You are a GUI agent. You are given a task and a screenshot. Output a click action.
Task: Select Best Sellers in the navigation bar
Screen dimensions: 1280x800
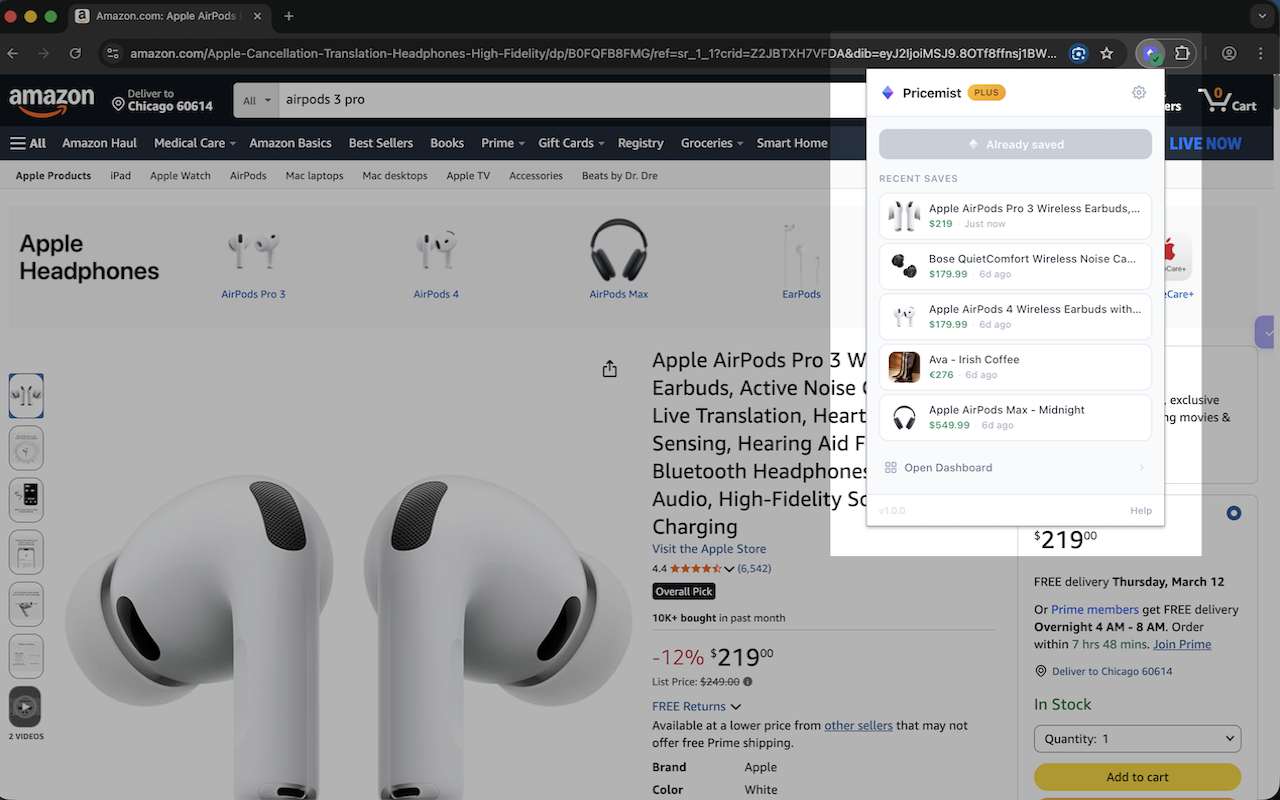click(381, 143)
